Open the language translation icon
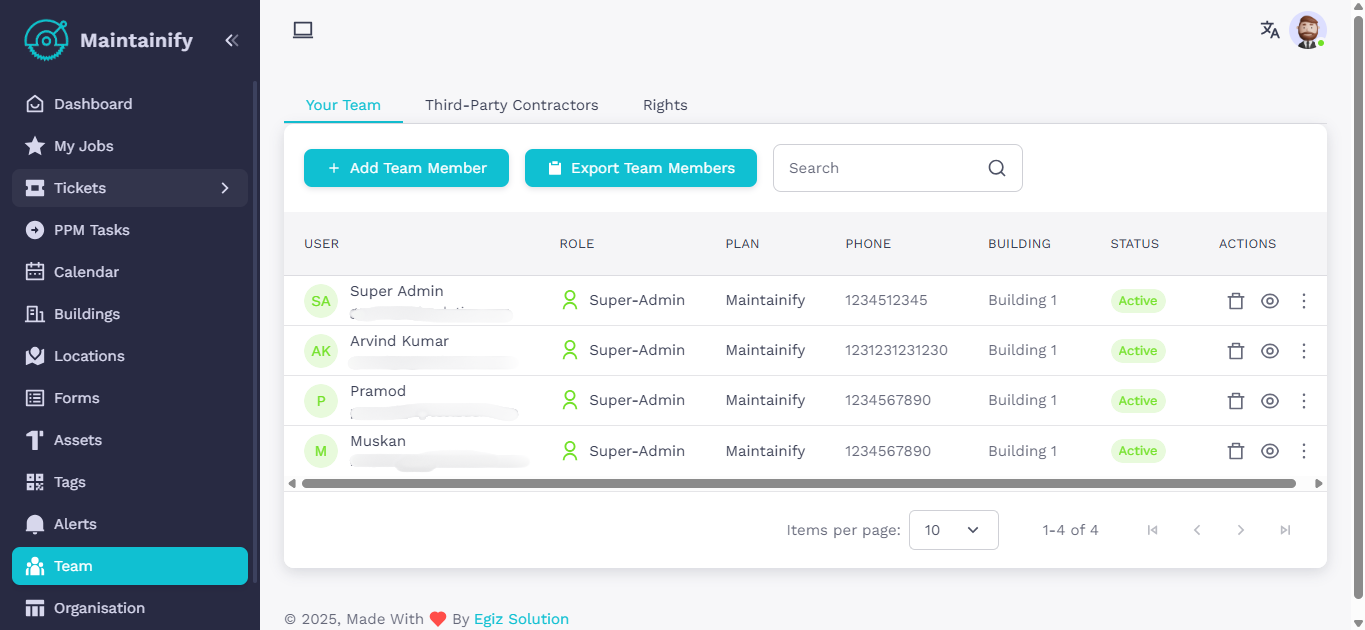The width and height of the screenshot is (1365, 630). point(1269,30)
